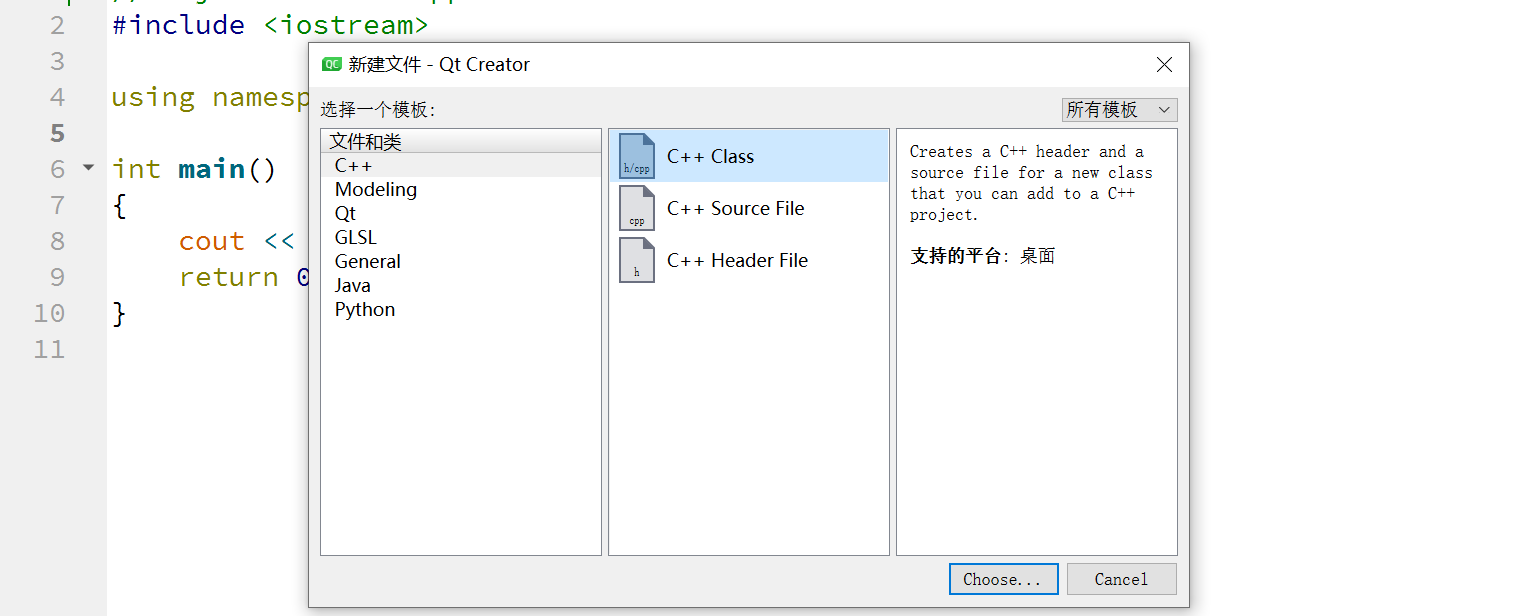Click the Cancel button
Screen dimensions: 1513x616
[x=1121, y=579]
